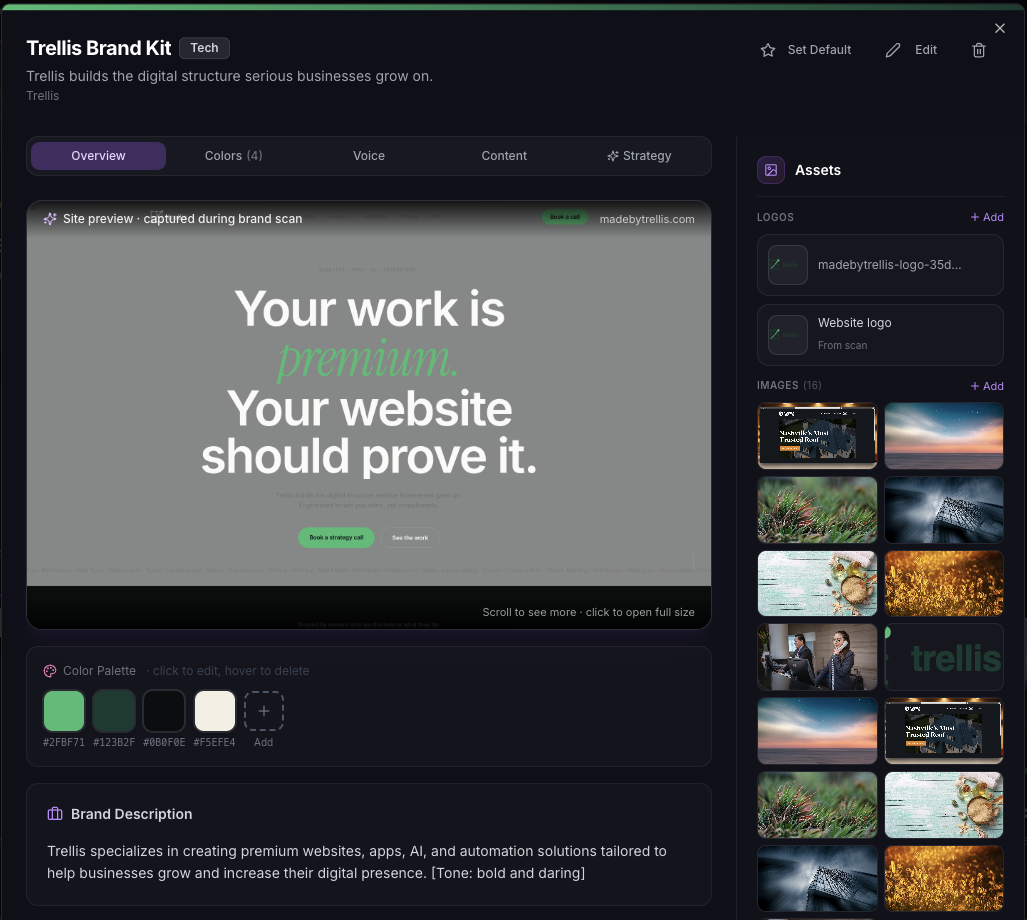The height and width of the screenshot is (920, 1027).
Task: Click the Brand Description briefcase icon
Action: tap(55, 814)
